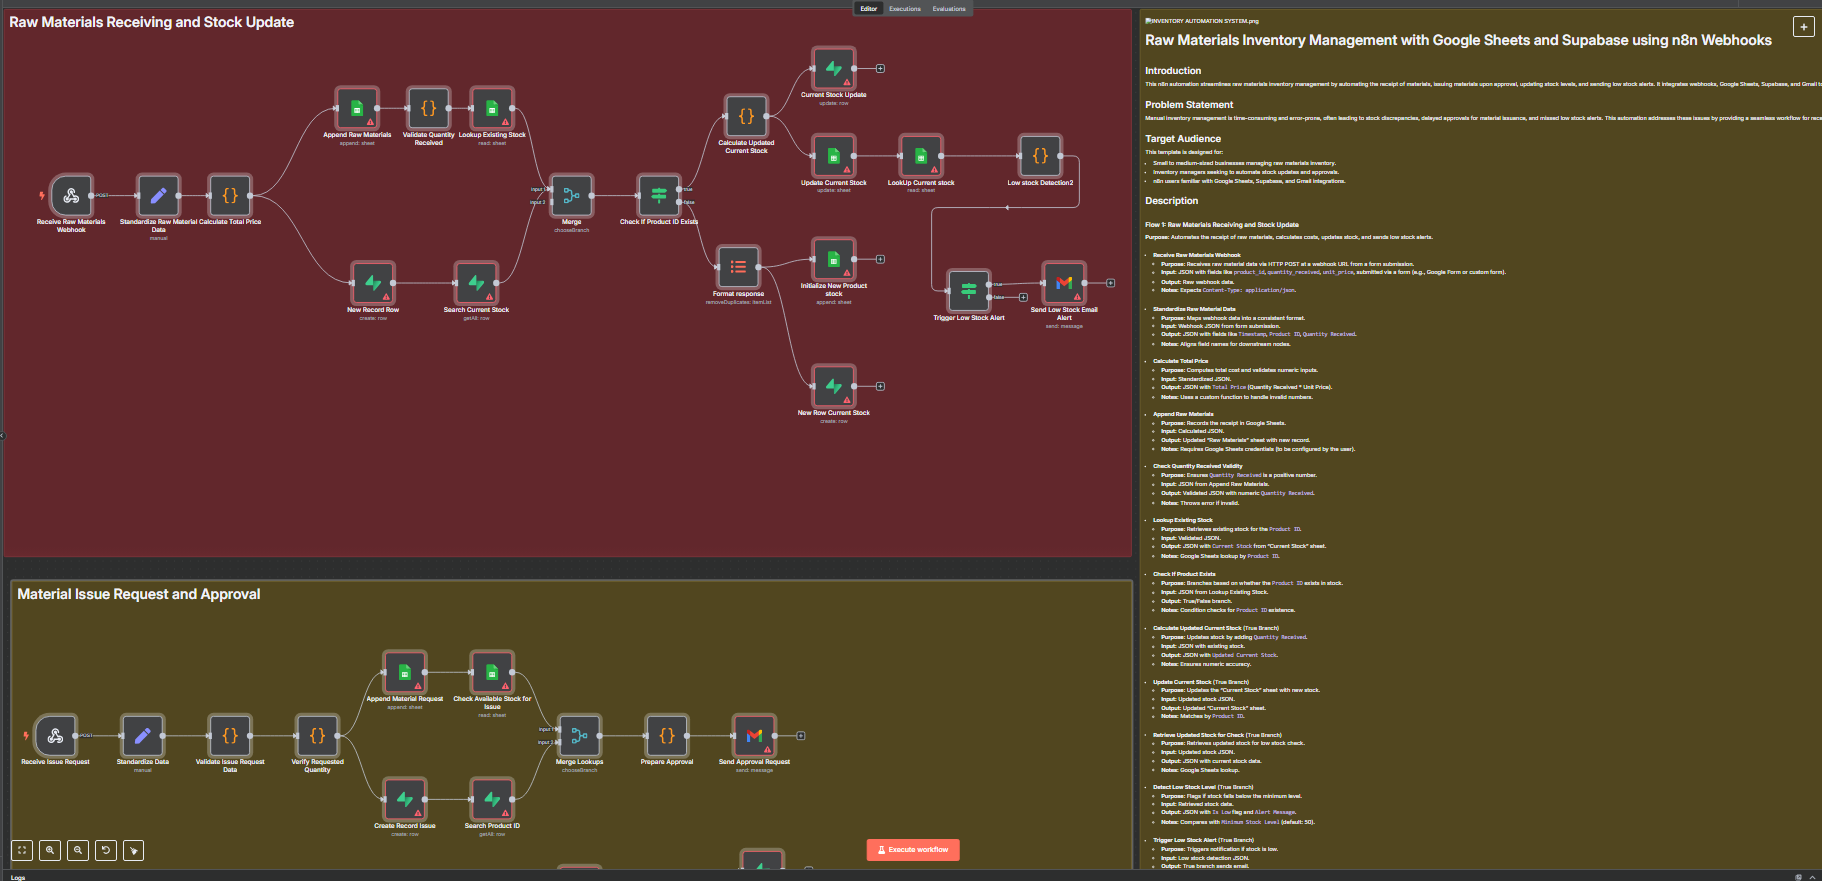Open the Editor tab
The image size is (1822, 881).
pos(869,9)
